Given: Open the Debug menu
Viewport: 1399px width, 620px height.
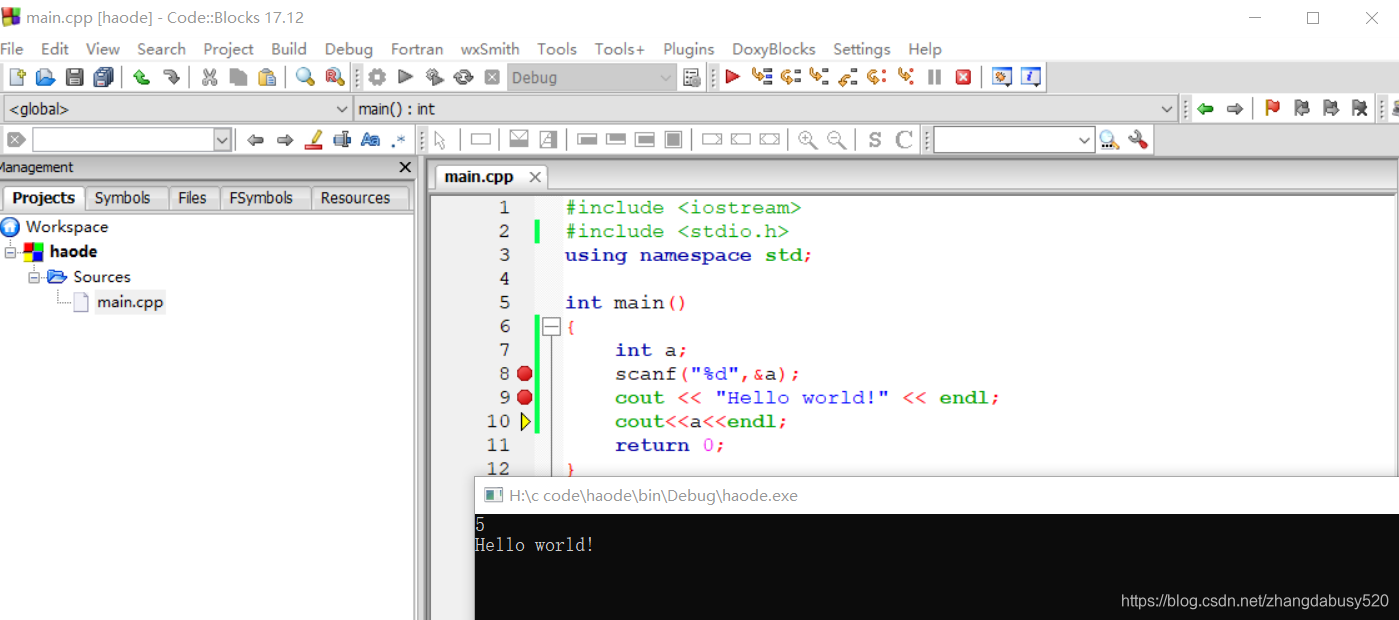Looking at the screenshot, I should click(x=349, y=49).
